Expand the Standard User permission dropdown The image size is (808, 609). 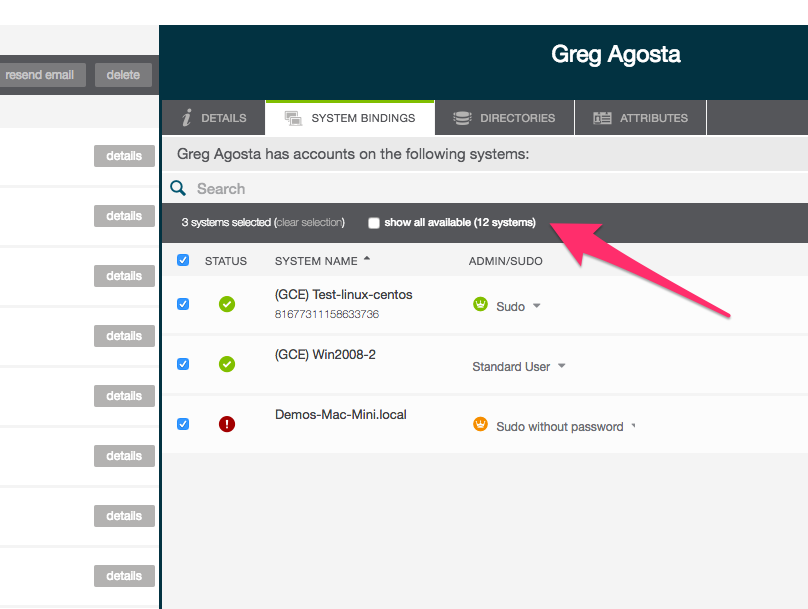(x=562, y=366)
